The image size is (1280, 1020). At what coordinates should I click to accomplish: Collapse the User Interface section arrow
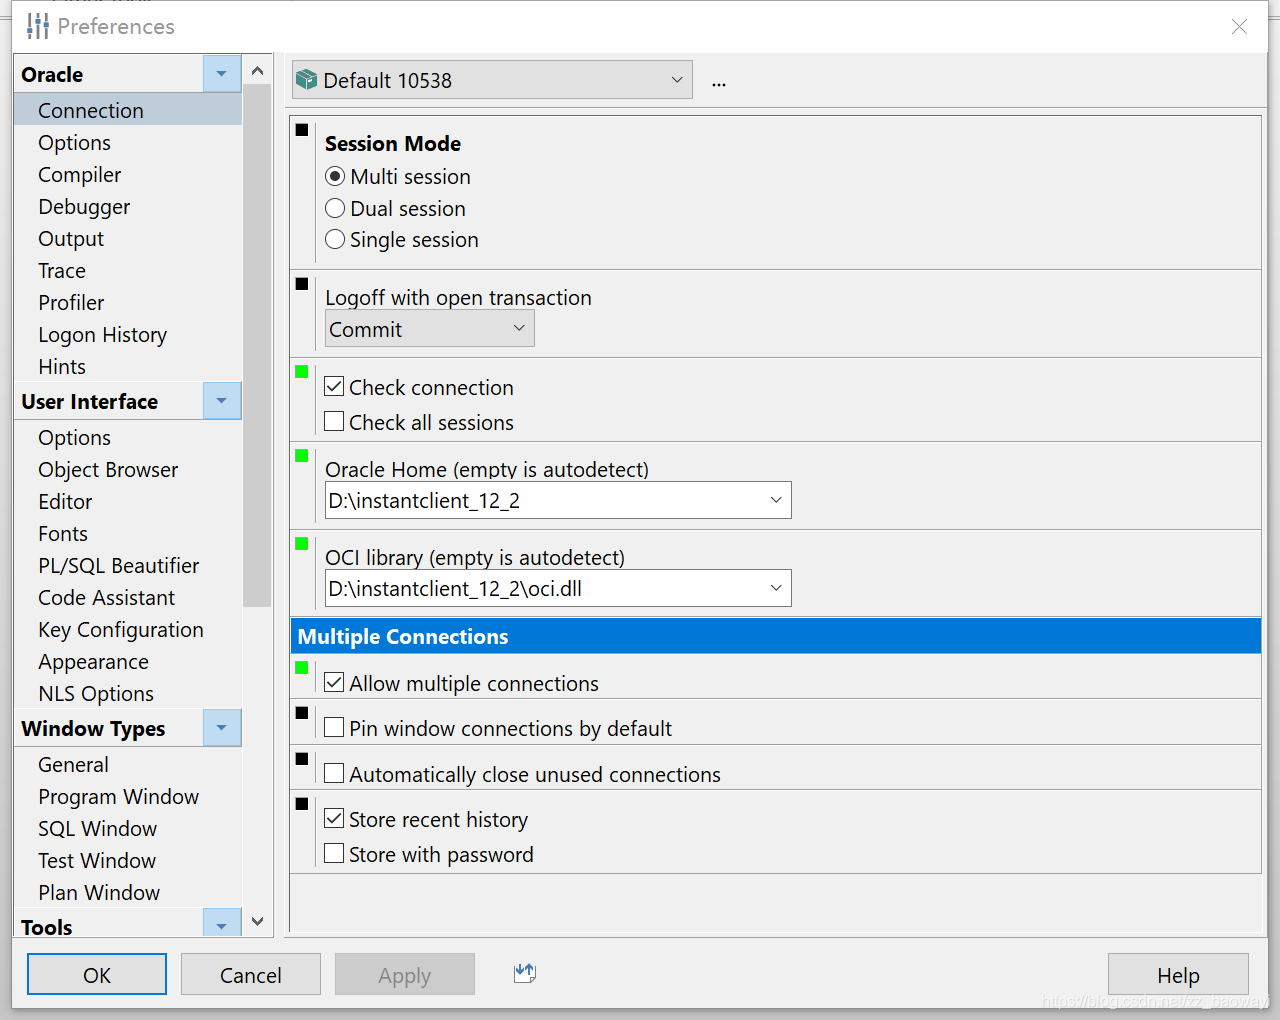click(222, 401)
